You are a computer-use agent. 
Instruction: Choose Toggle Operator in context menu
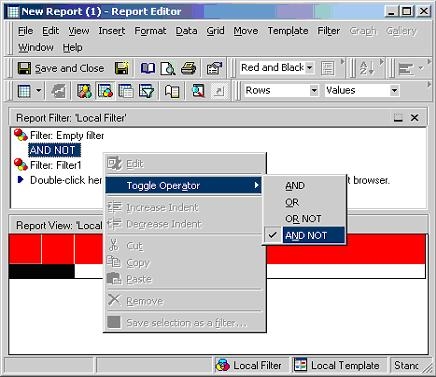[x=183, y=185]
